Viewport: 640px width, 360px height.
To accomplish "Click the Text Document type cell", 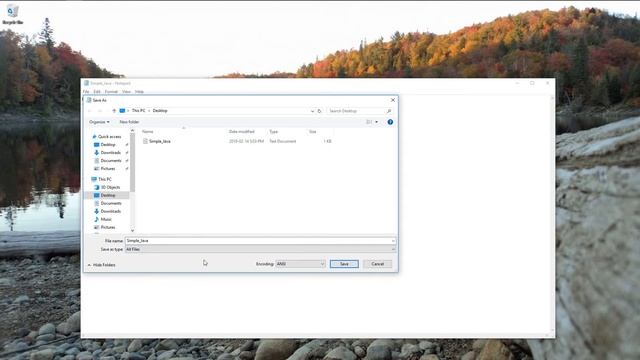I will 282,141.
